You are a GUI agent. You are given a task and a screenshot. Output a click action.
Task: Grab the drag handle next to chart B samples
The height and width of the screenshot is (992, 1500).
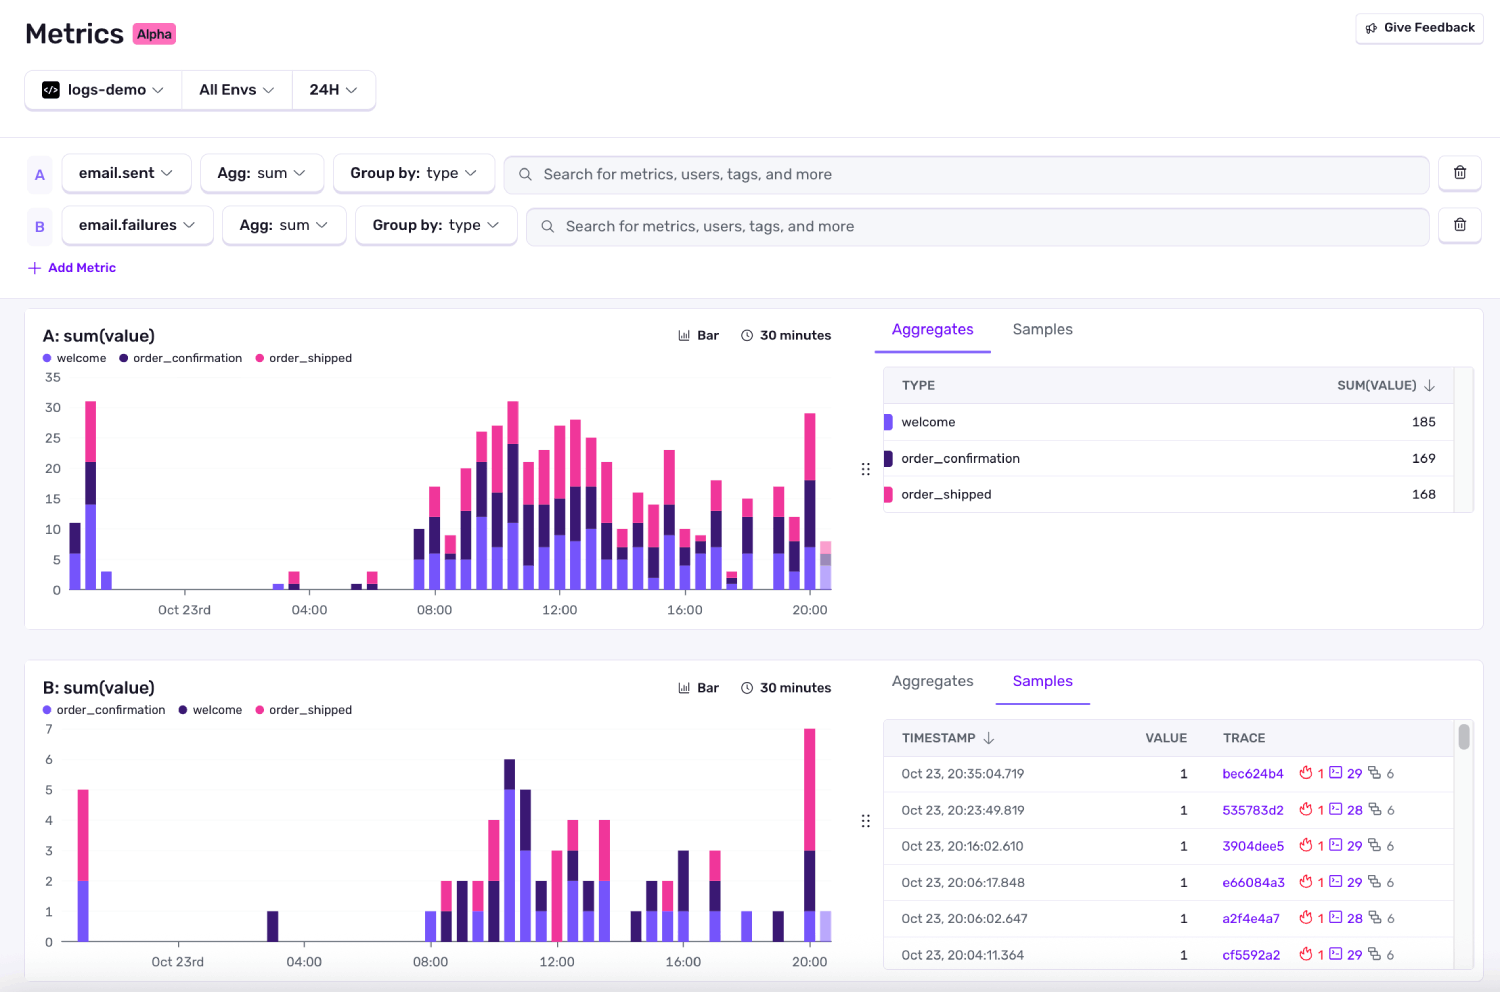coord(866,820)
